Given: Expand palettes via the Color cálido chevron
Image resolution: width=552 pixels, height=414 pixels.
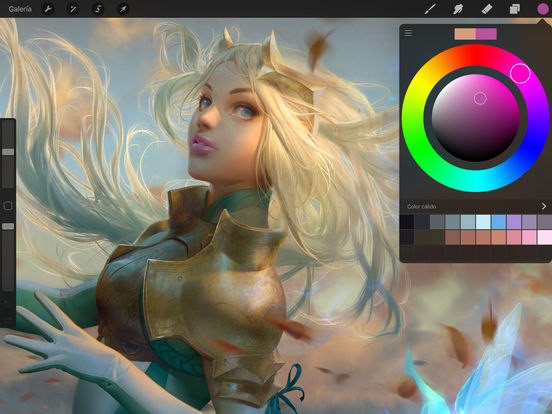Looking at the screenshot, I should point(544,206).
